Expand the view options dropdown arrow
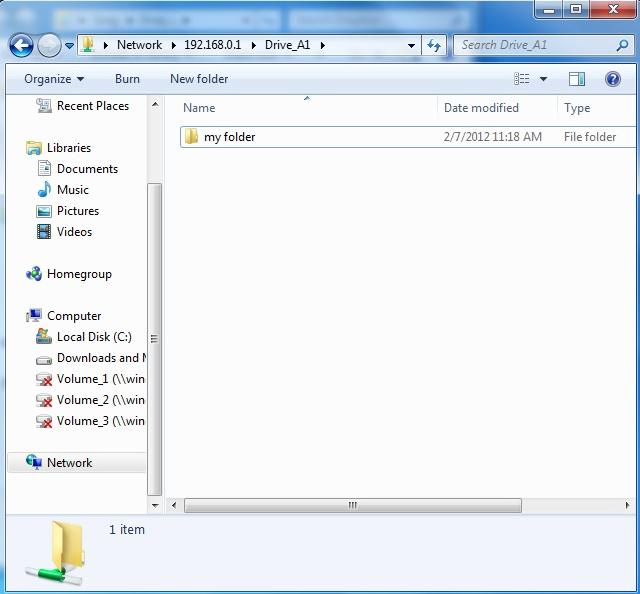This screenshot has height=594, width=640. [x=544, y=79]
